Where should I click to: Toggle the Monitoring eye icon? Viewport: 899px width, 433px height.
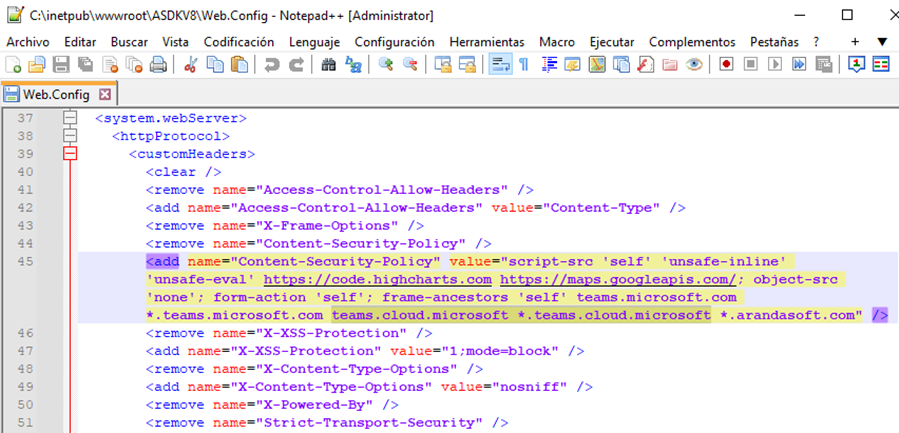[694, 65]
